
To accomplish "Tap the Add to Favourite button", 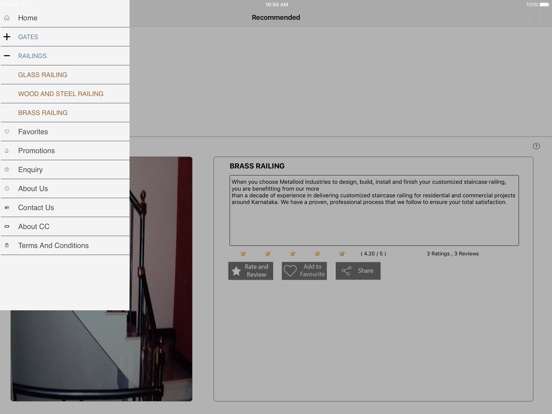I will point(304,271).
